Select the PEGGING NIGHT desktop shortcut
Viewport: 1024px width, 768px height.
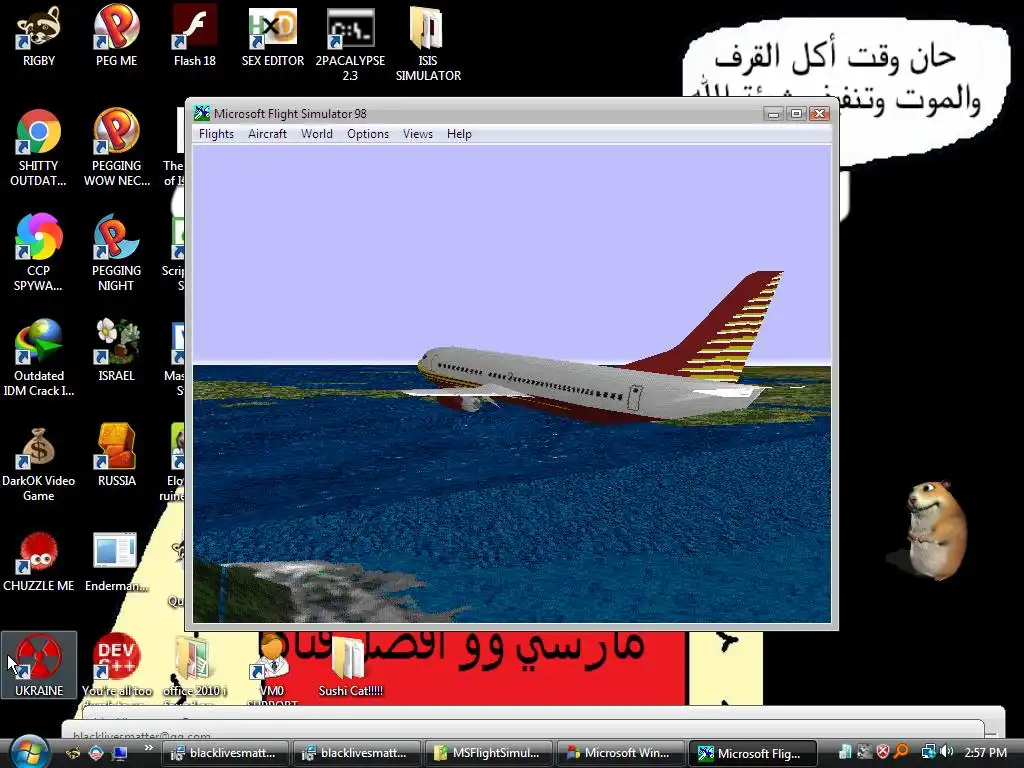(116, 253)
